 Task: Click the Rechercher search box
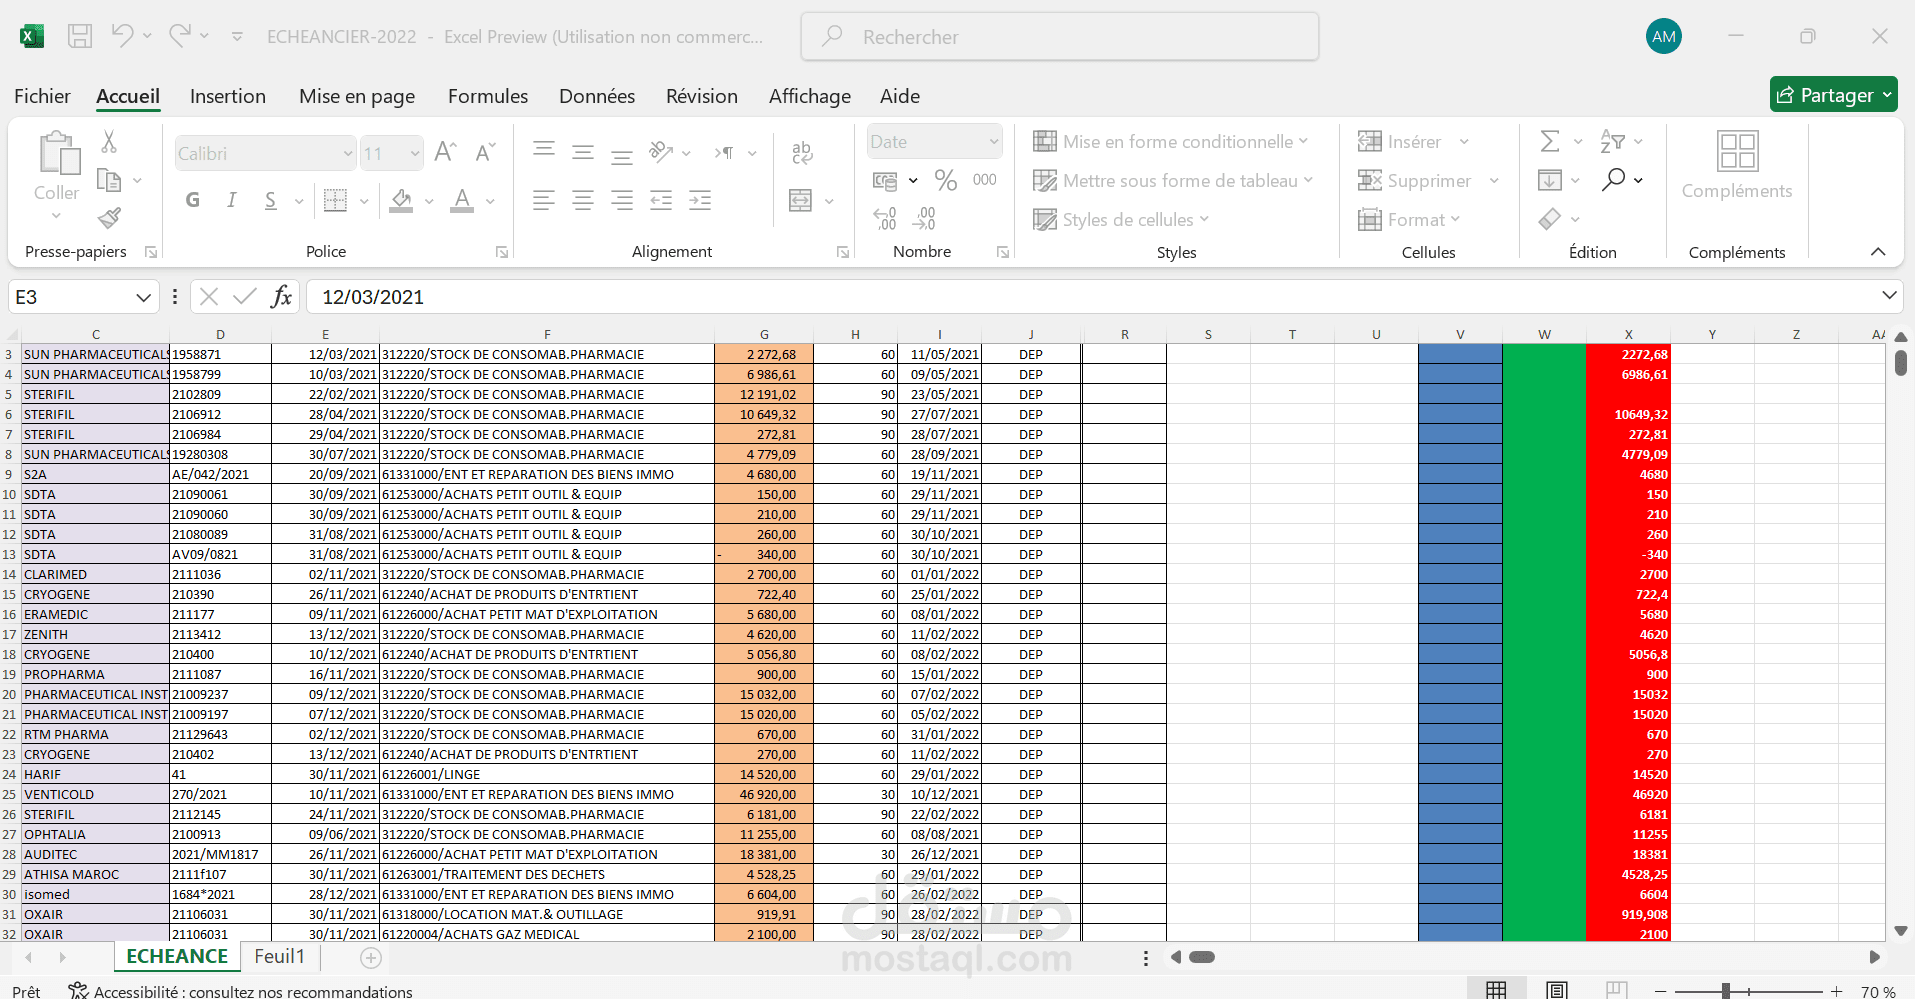(x=1060, y=37)
